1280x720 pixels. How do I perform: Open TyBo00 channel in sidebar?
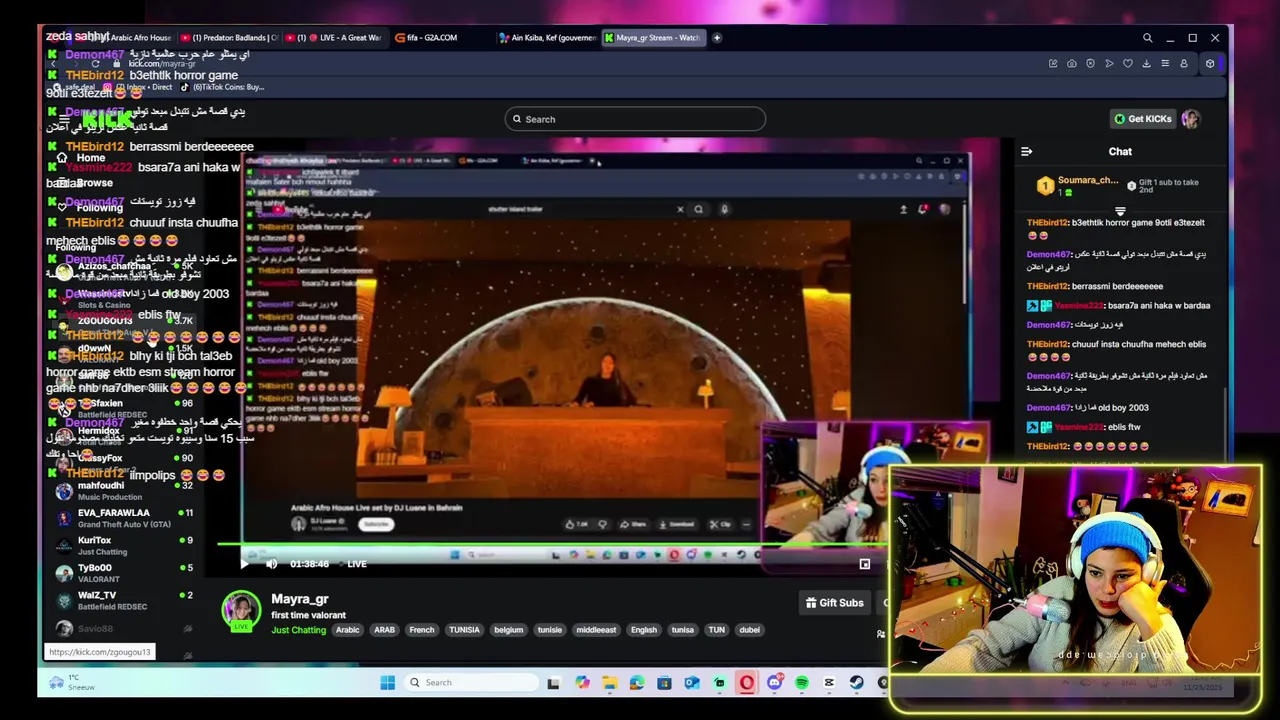point(123,573)
